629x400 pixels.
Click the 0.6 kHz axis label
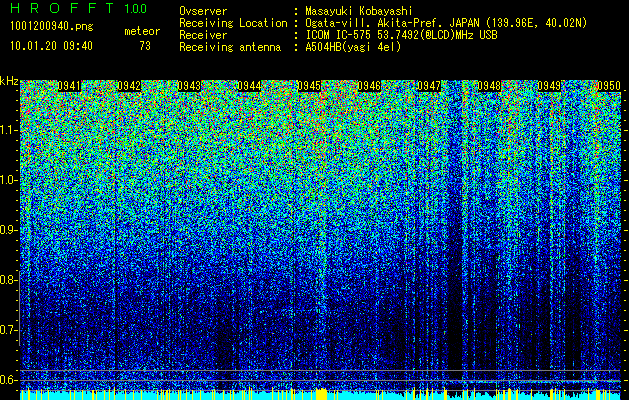point(8,380)
